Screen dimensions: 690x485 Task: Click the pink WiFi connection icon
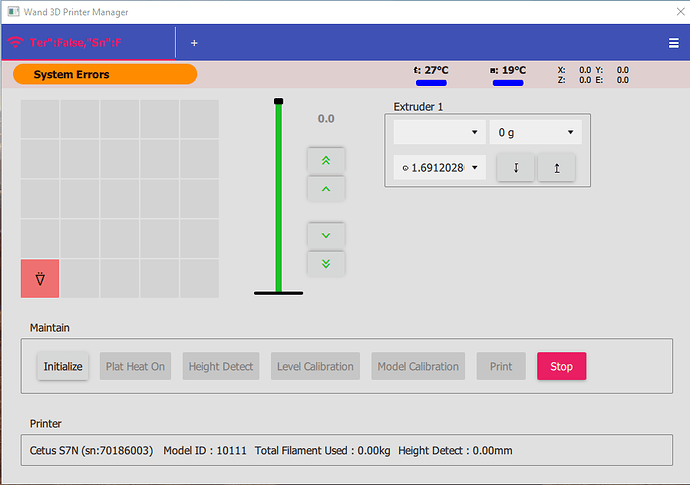click(15, 42)
